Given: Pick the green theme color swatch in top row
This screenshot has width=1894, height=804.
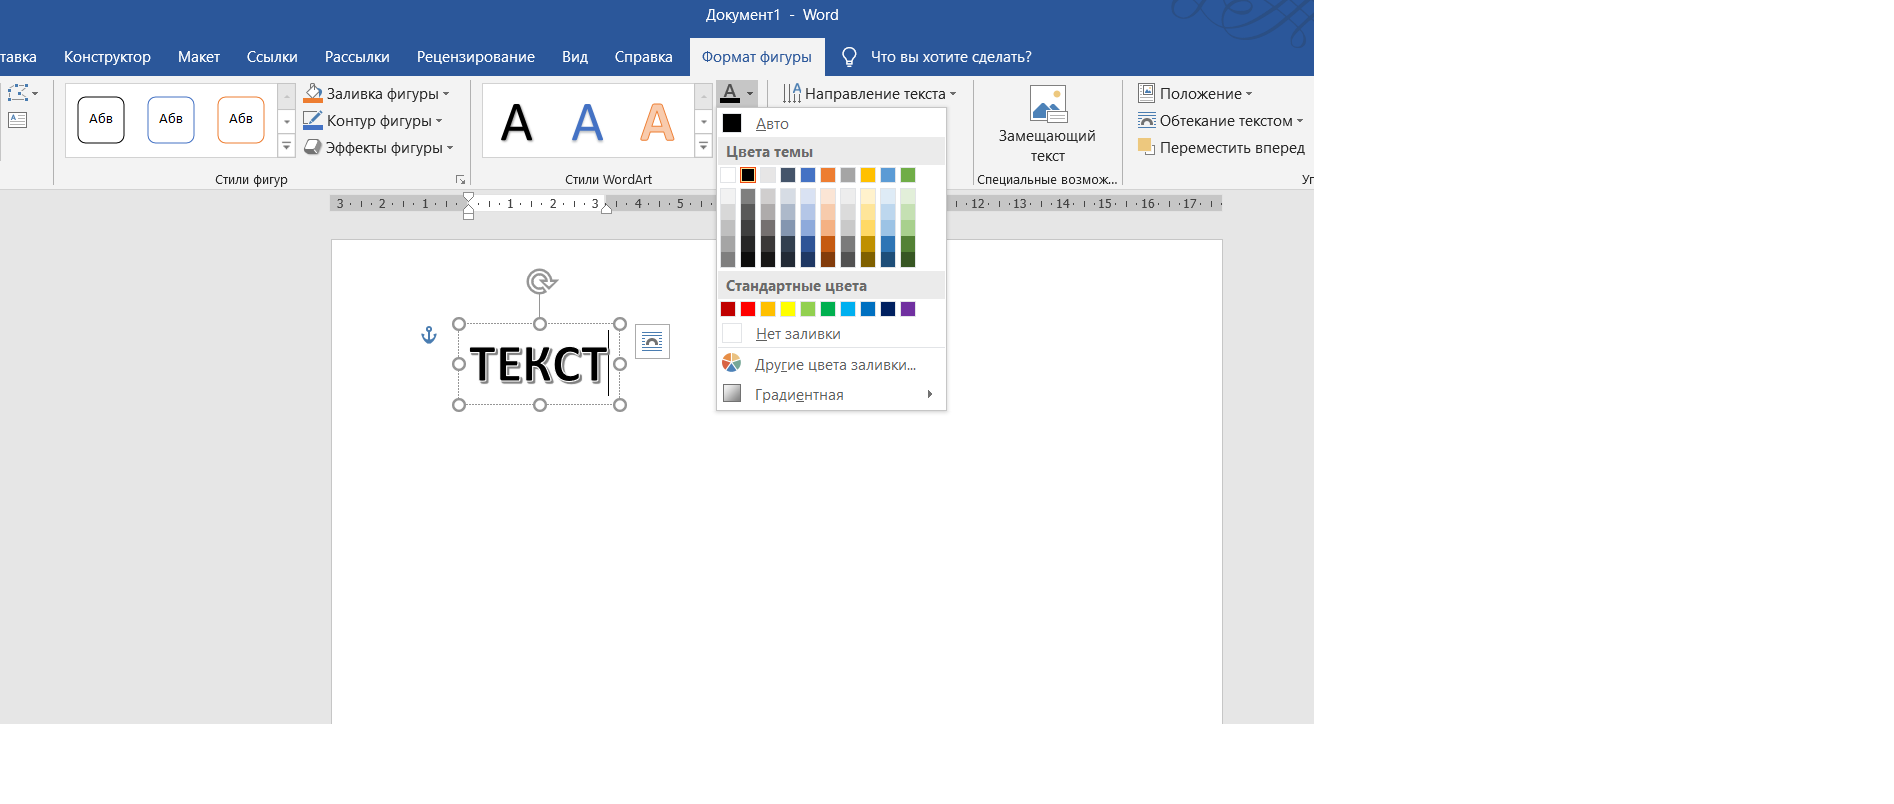Looking at the screenshot, I should [x=908, y=175].
